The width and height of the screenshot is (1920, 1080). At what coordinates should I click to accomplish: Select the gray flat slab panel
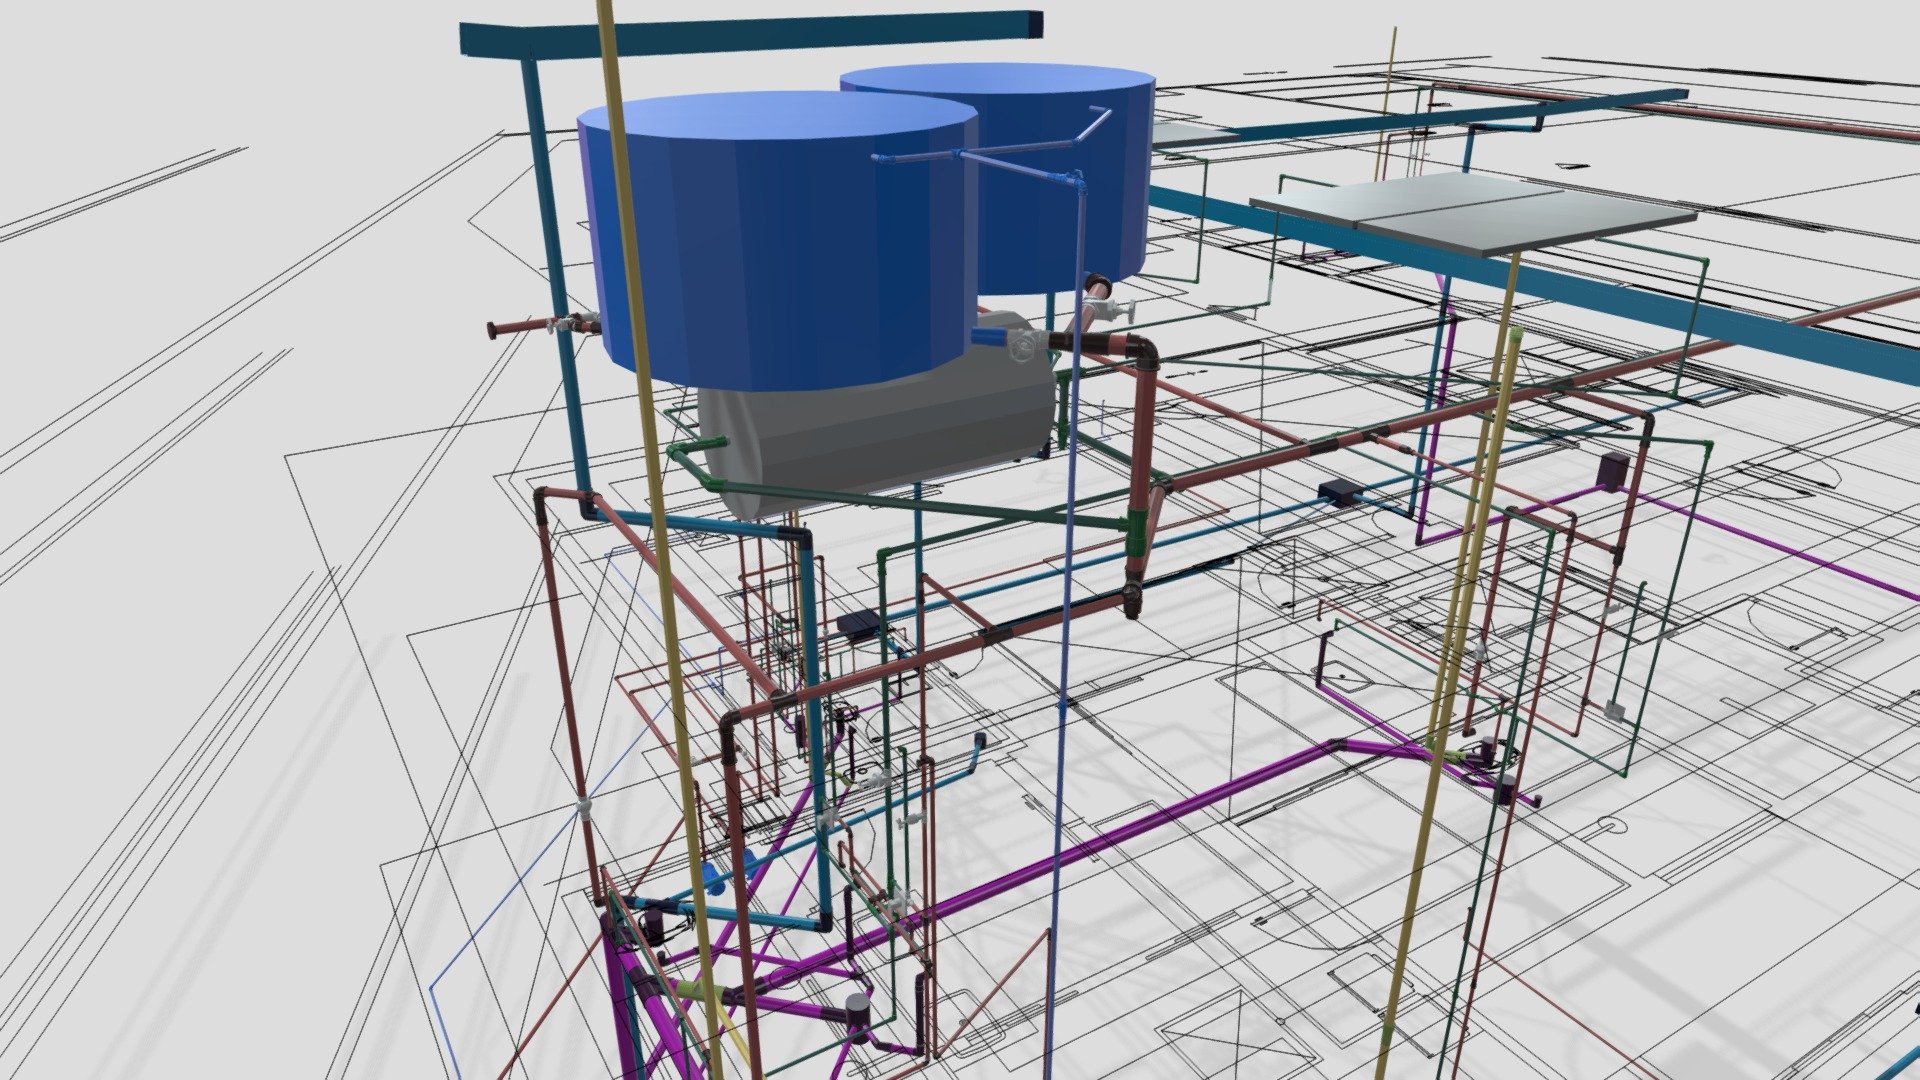click(1472, 212)
